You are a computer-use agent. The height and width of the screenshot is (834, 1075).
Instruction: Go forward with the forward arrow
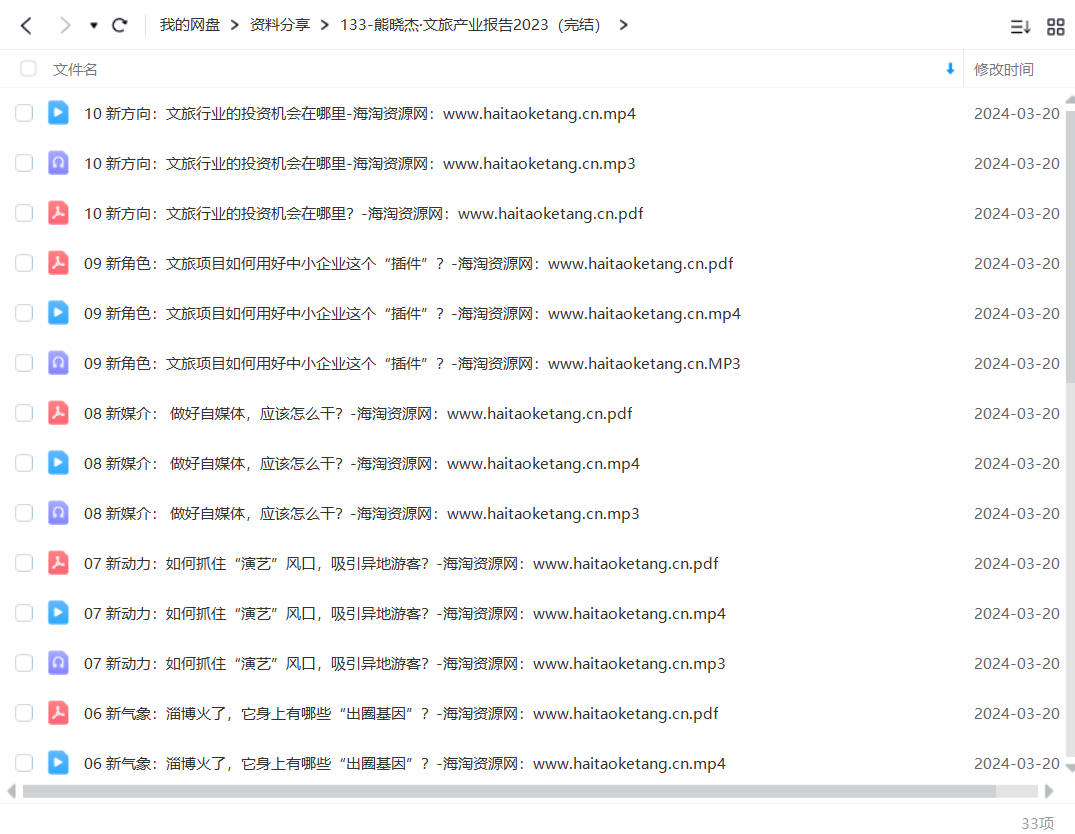click(x=64, y=25)
